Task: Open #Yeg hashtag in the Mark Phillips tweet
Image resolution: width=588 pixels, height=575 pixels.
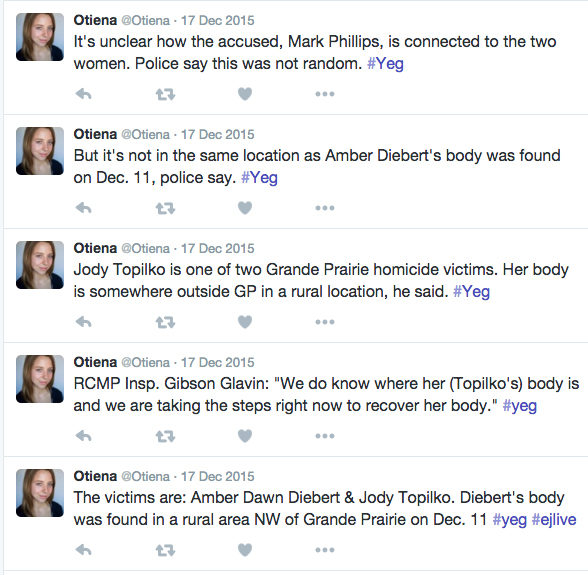Action: pyautogui.click(x=385, y=64)
